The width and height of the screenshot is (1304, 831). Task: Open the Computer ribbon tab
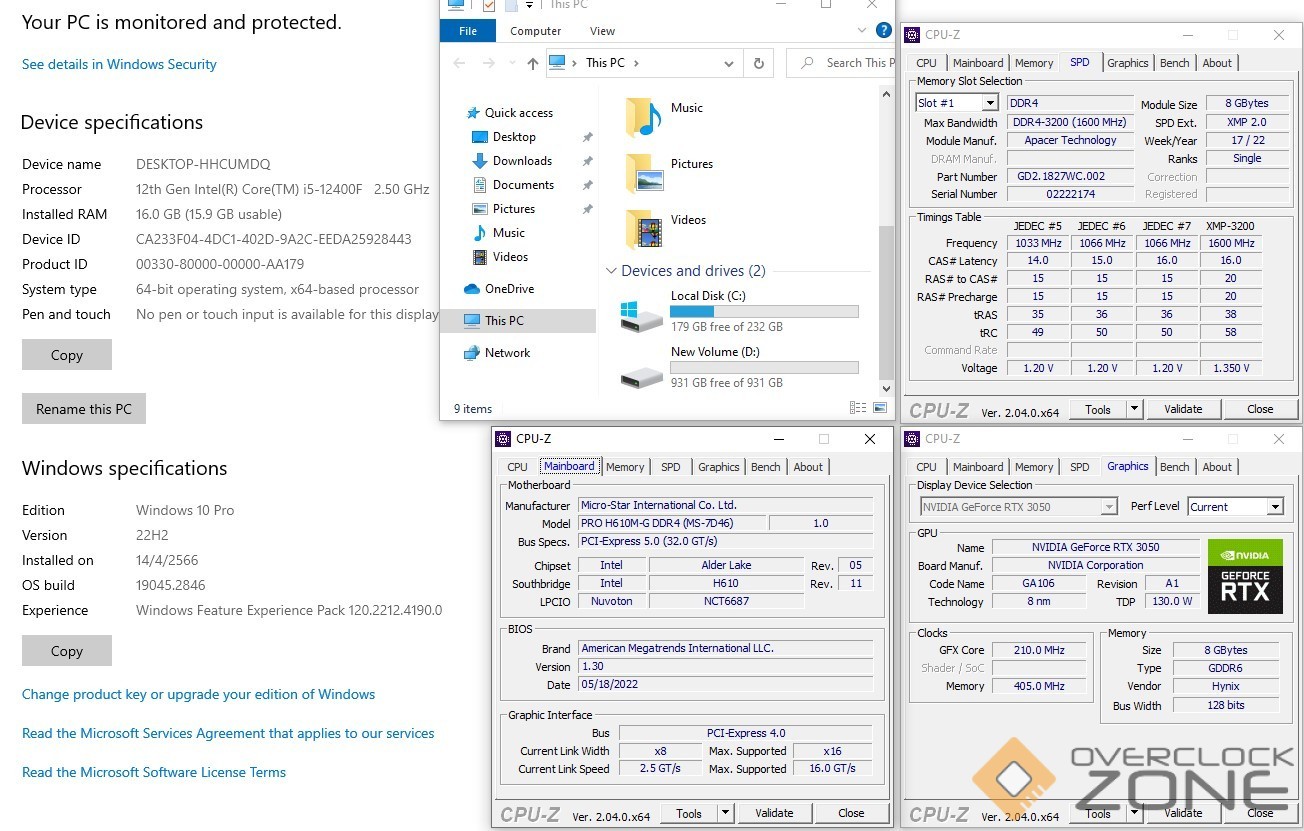535,31
